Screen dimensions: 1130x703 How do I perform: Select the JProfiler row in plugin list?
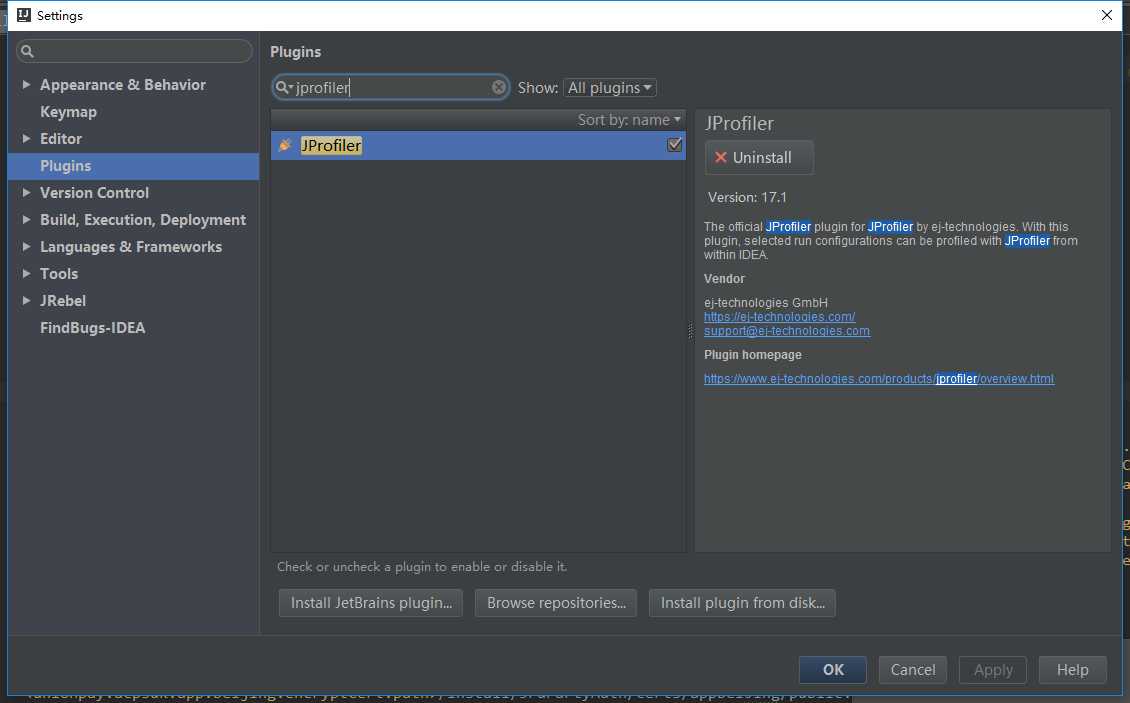[x=478, y=146]
